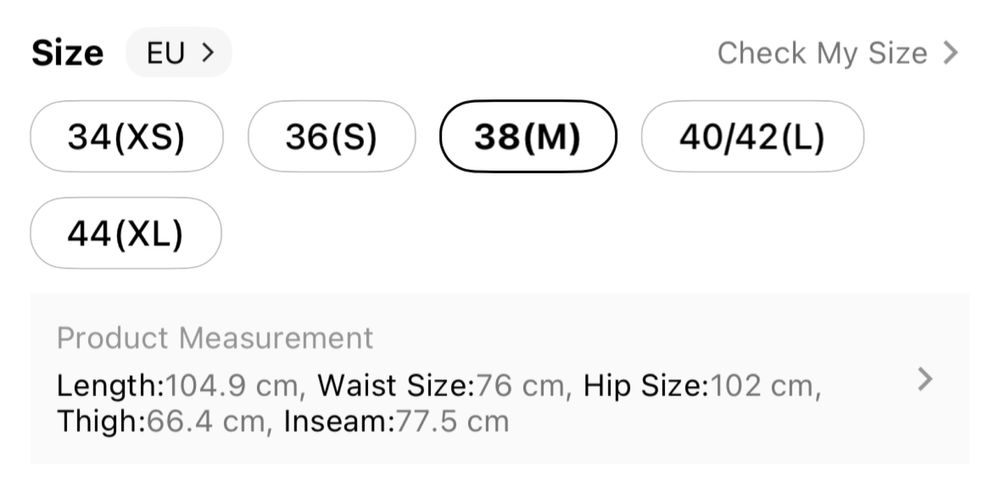The width and height of the screenshot is (1000, 494).
Task: Pick size 40/42(L)
Action: 752,137
